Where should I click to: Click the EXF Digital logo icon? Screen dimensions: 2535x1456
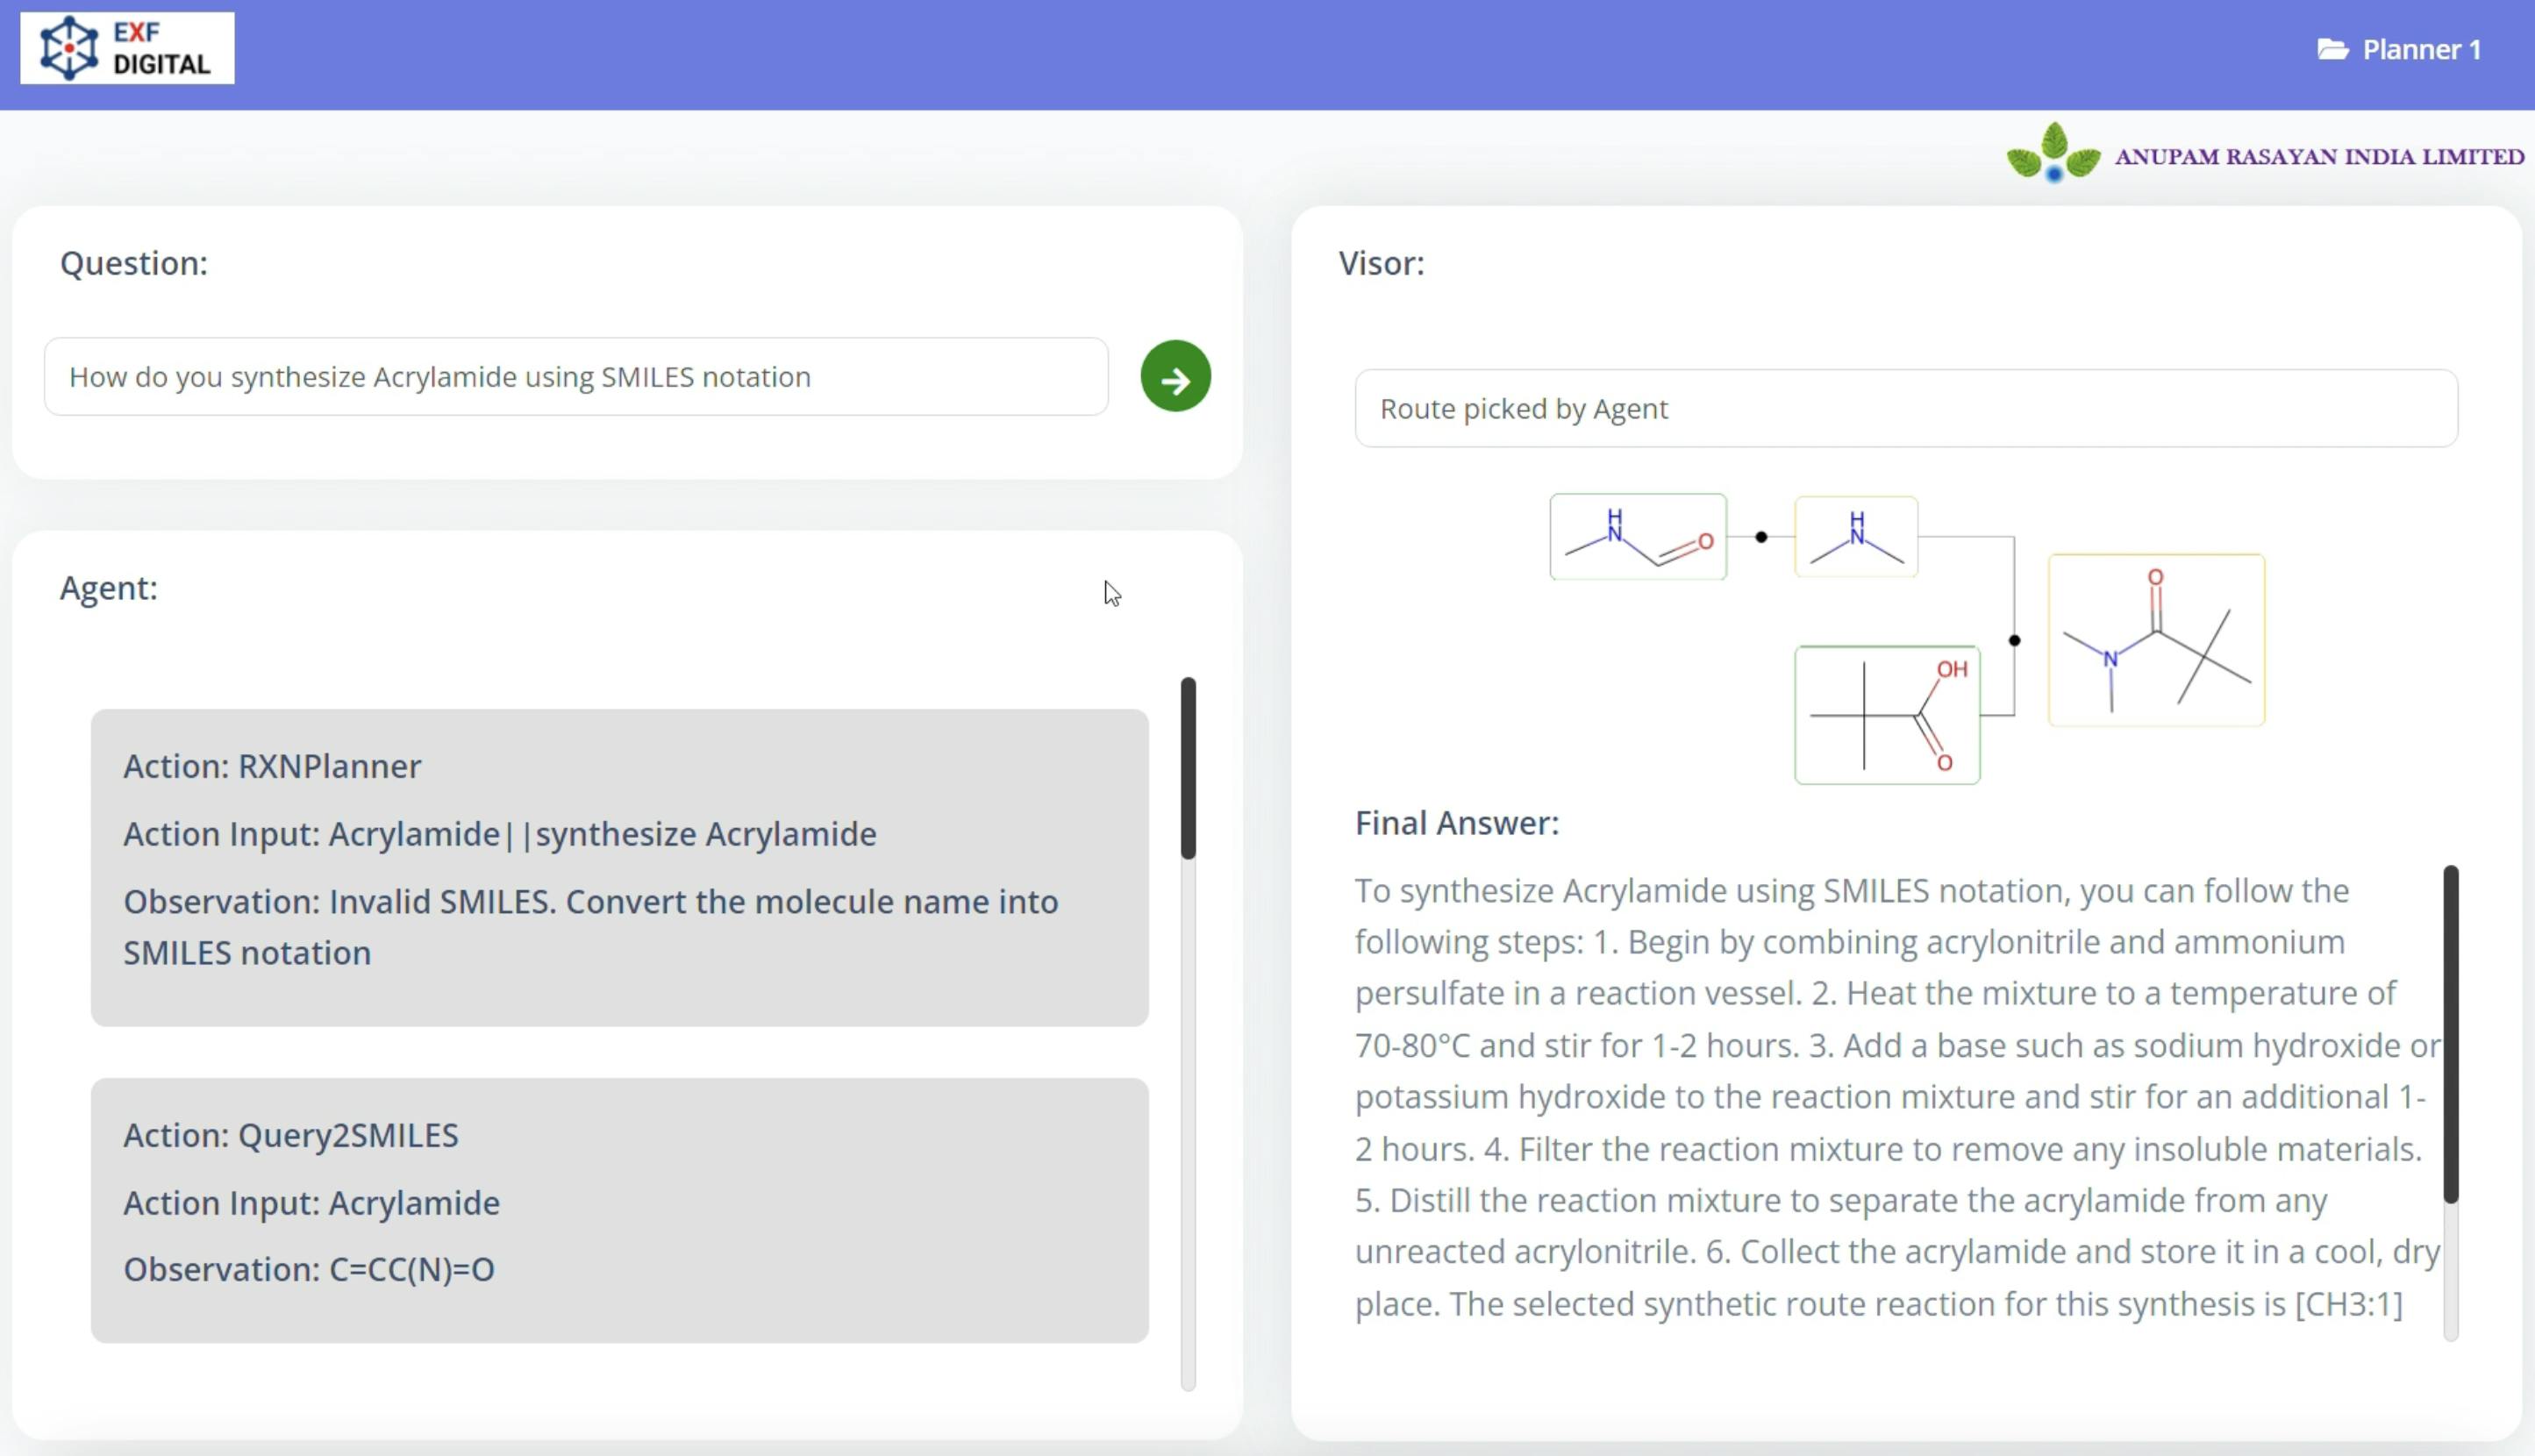pyautogui.click(x=64, y=47)
